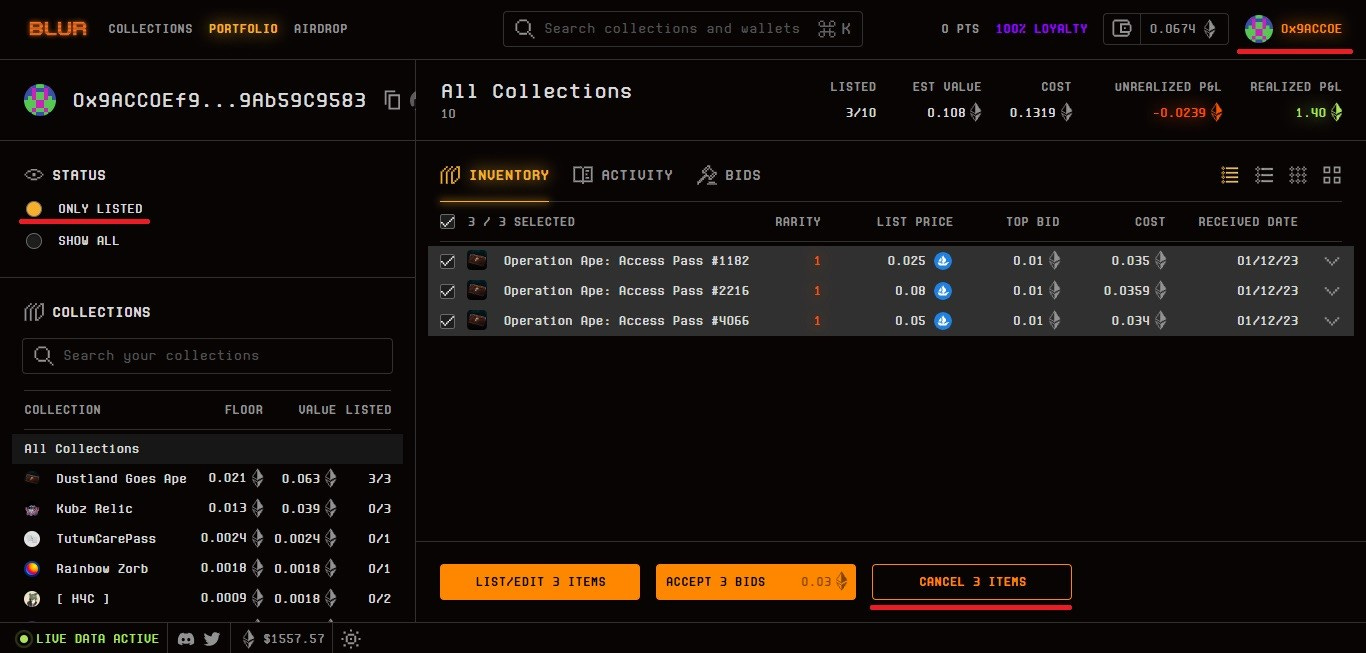The height and width of the screenshot is (653, 1366).
Task: Switch to the ACTIVITY tab
Action: click(x=623, y=175)
